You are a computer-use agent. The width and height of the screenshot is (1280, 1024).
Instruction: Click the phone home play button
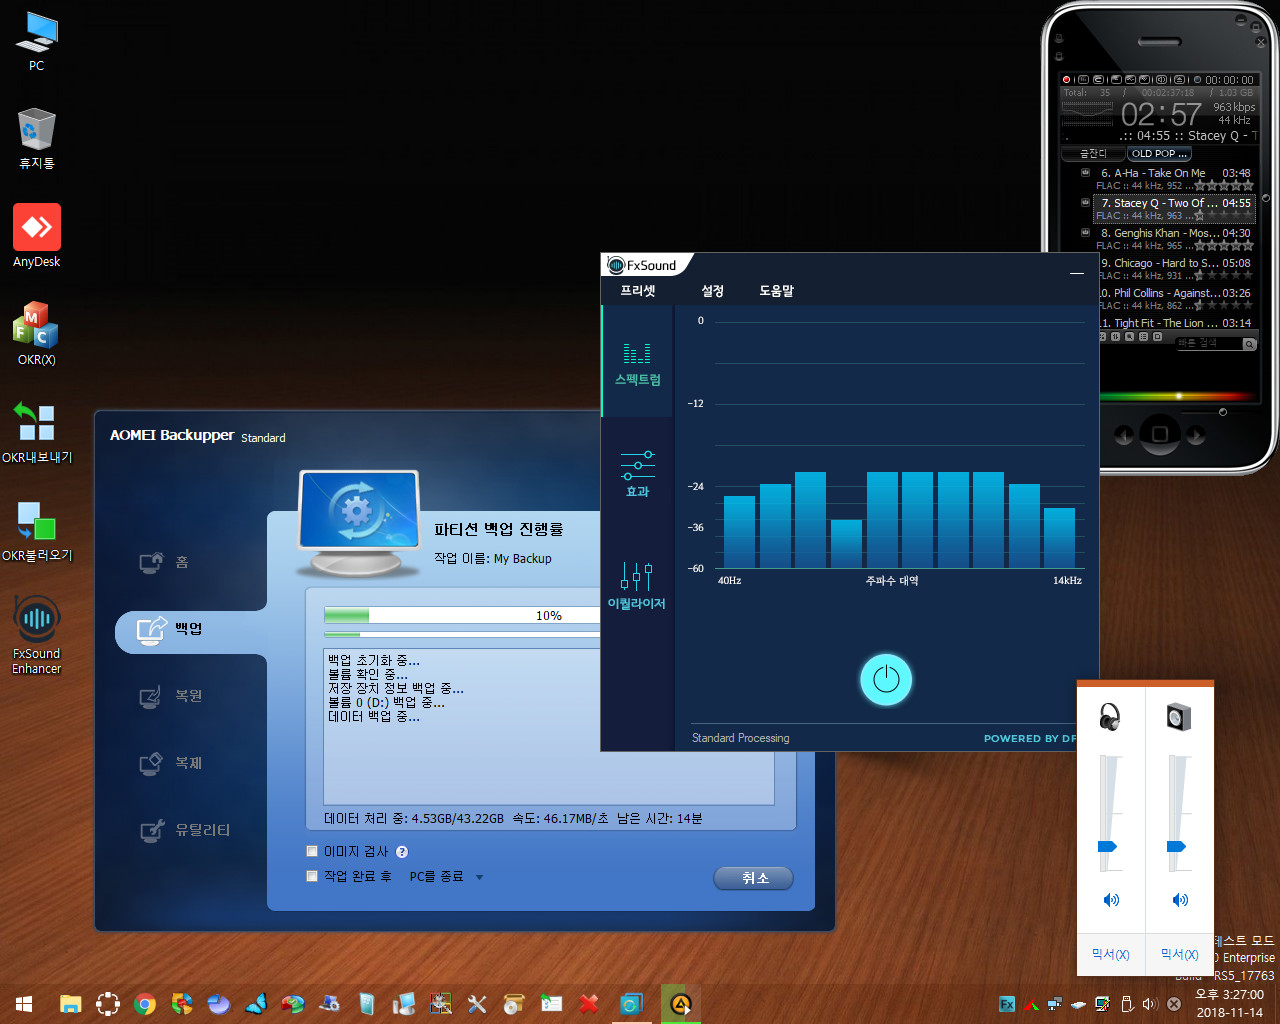coord(1160,434)
